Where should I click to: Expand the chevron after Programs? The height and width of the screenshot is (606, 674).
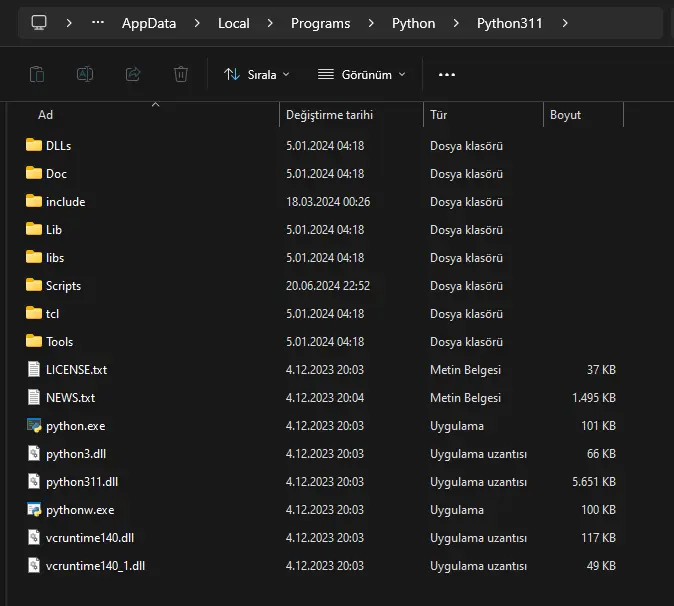click(x=371, y=23)
